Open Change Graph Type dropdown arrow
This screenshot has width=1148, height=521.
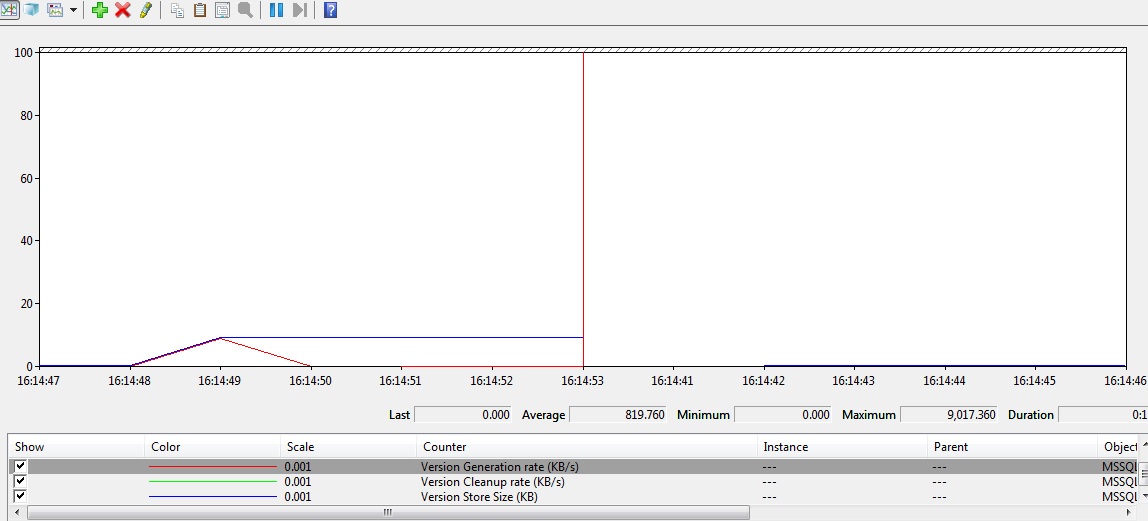point(74,11)
